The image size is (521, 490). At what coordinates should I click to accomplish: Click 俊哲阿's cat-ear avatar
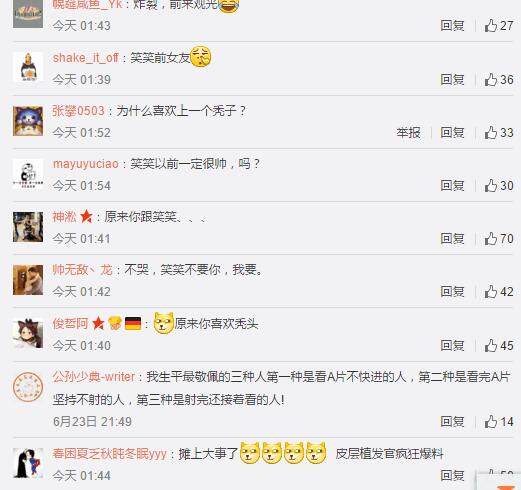click(28, 333)
